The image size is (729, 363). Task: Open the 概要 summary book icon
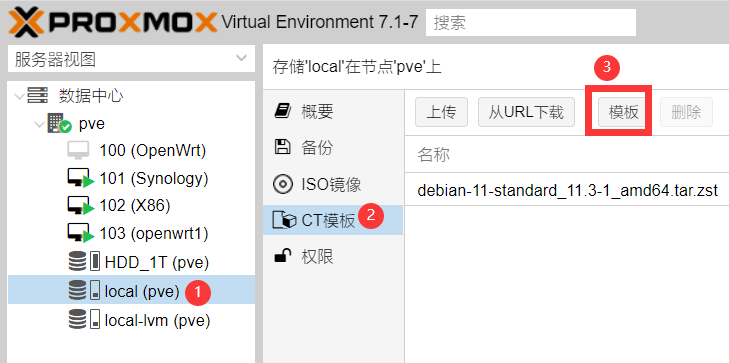click(283, 112)
